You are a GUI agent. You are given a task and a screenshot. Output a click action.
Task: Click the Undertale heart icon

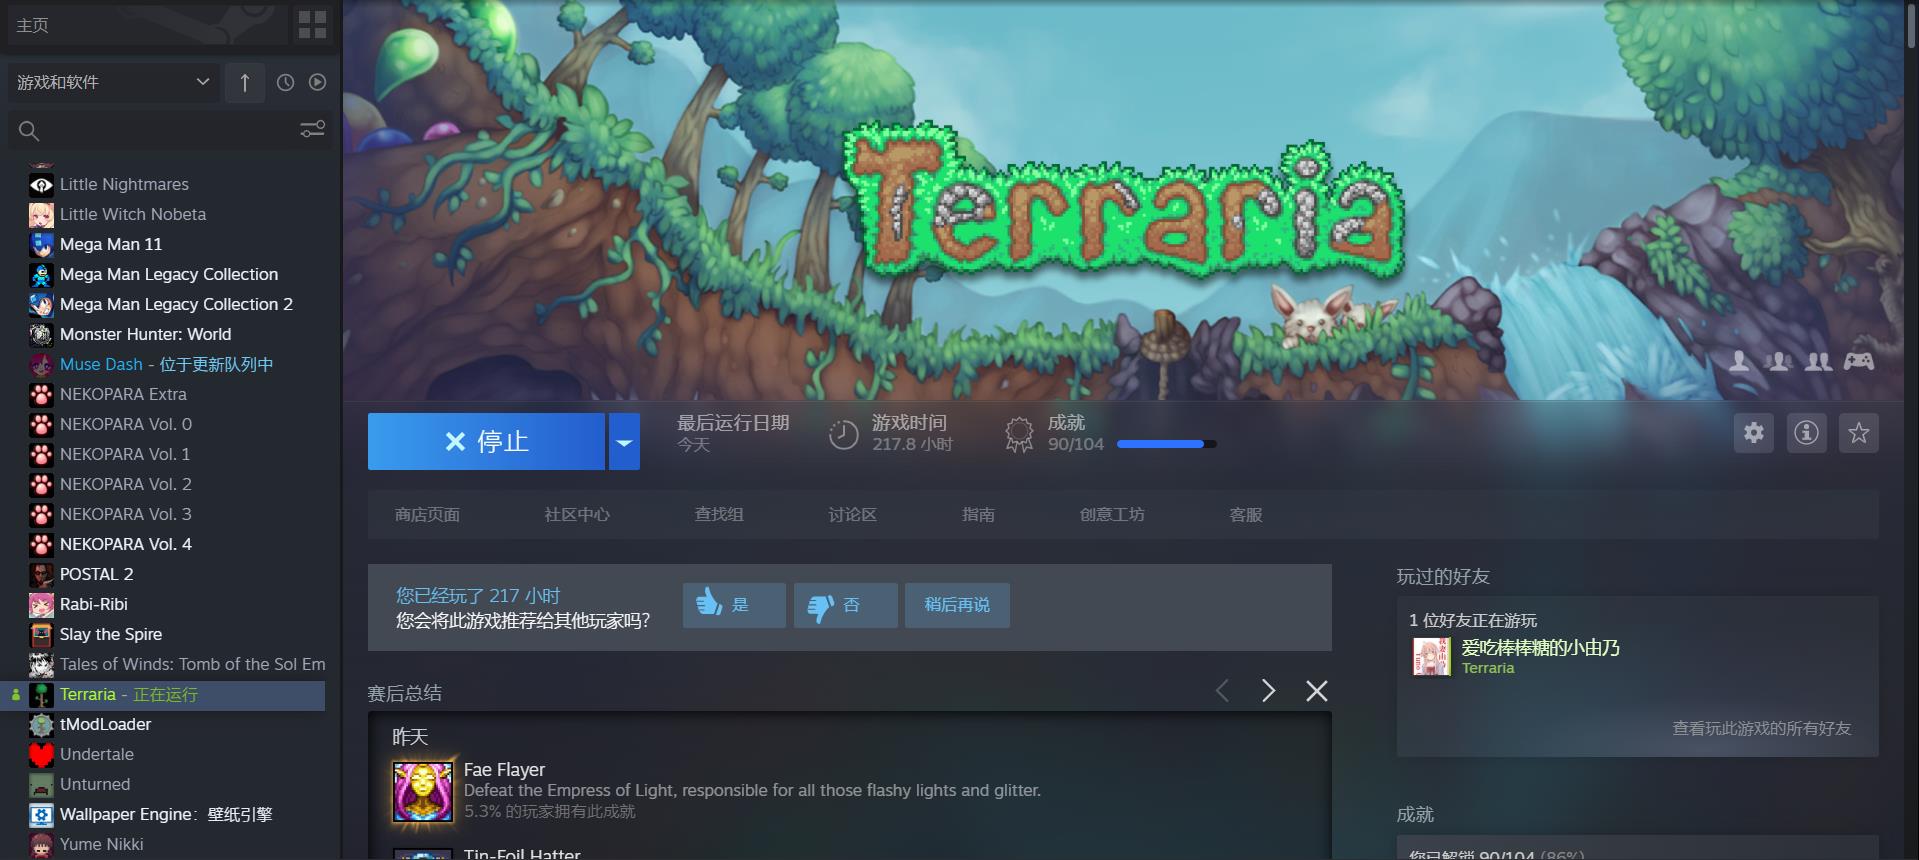[41, 754]
